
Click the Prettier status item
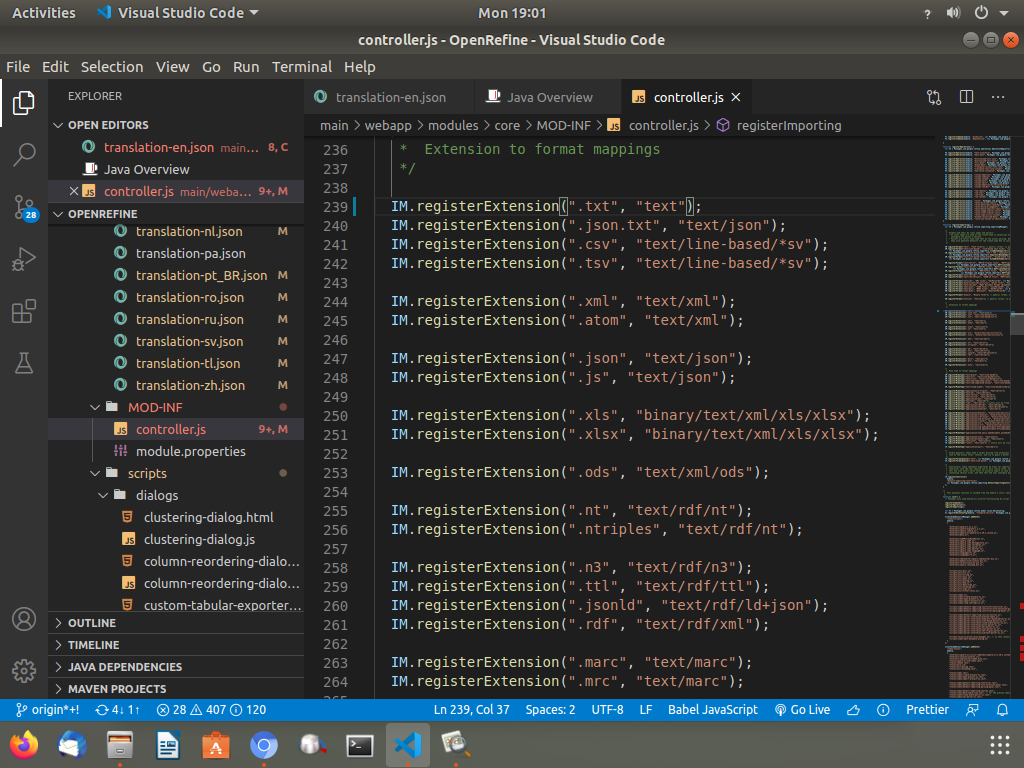[x=927, y=710]
